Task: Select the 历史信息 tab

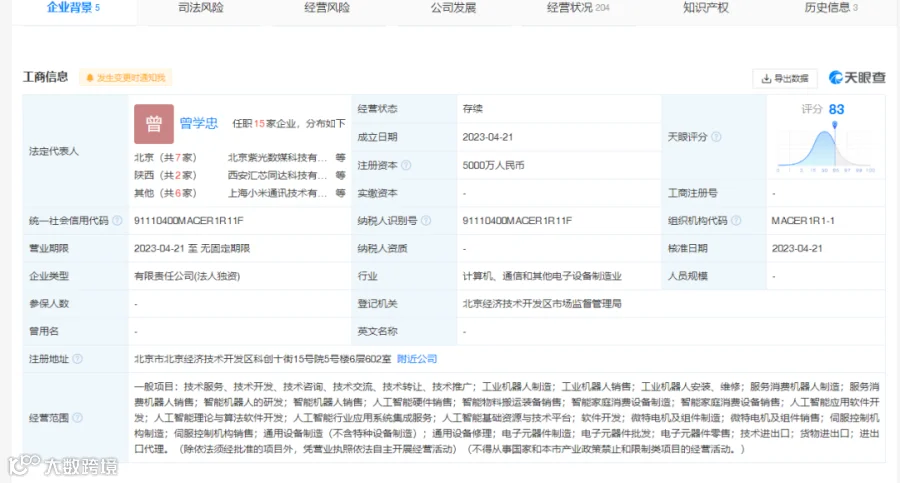Action: click(x=831, y=8)
